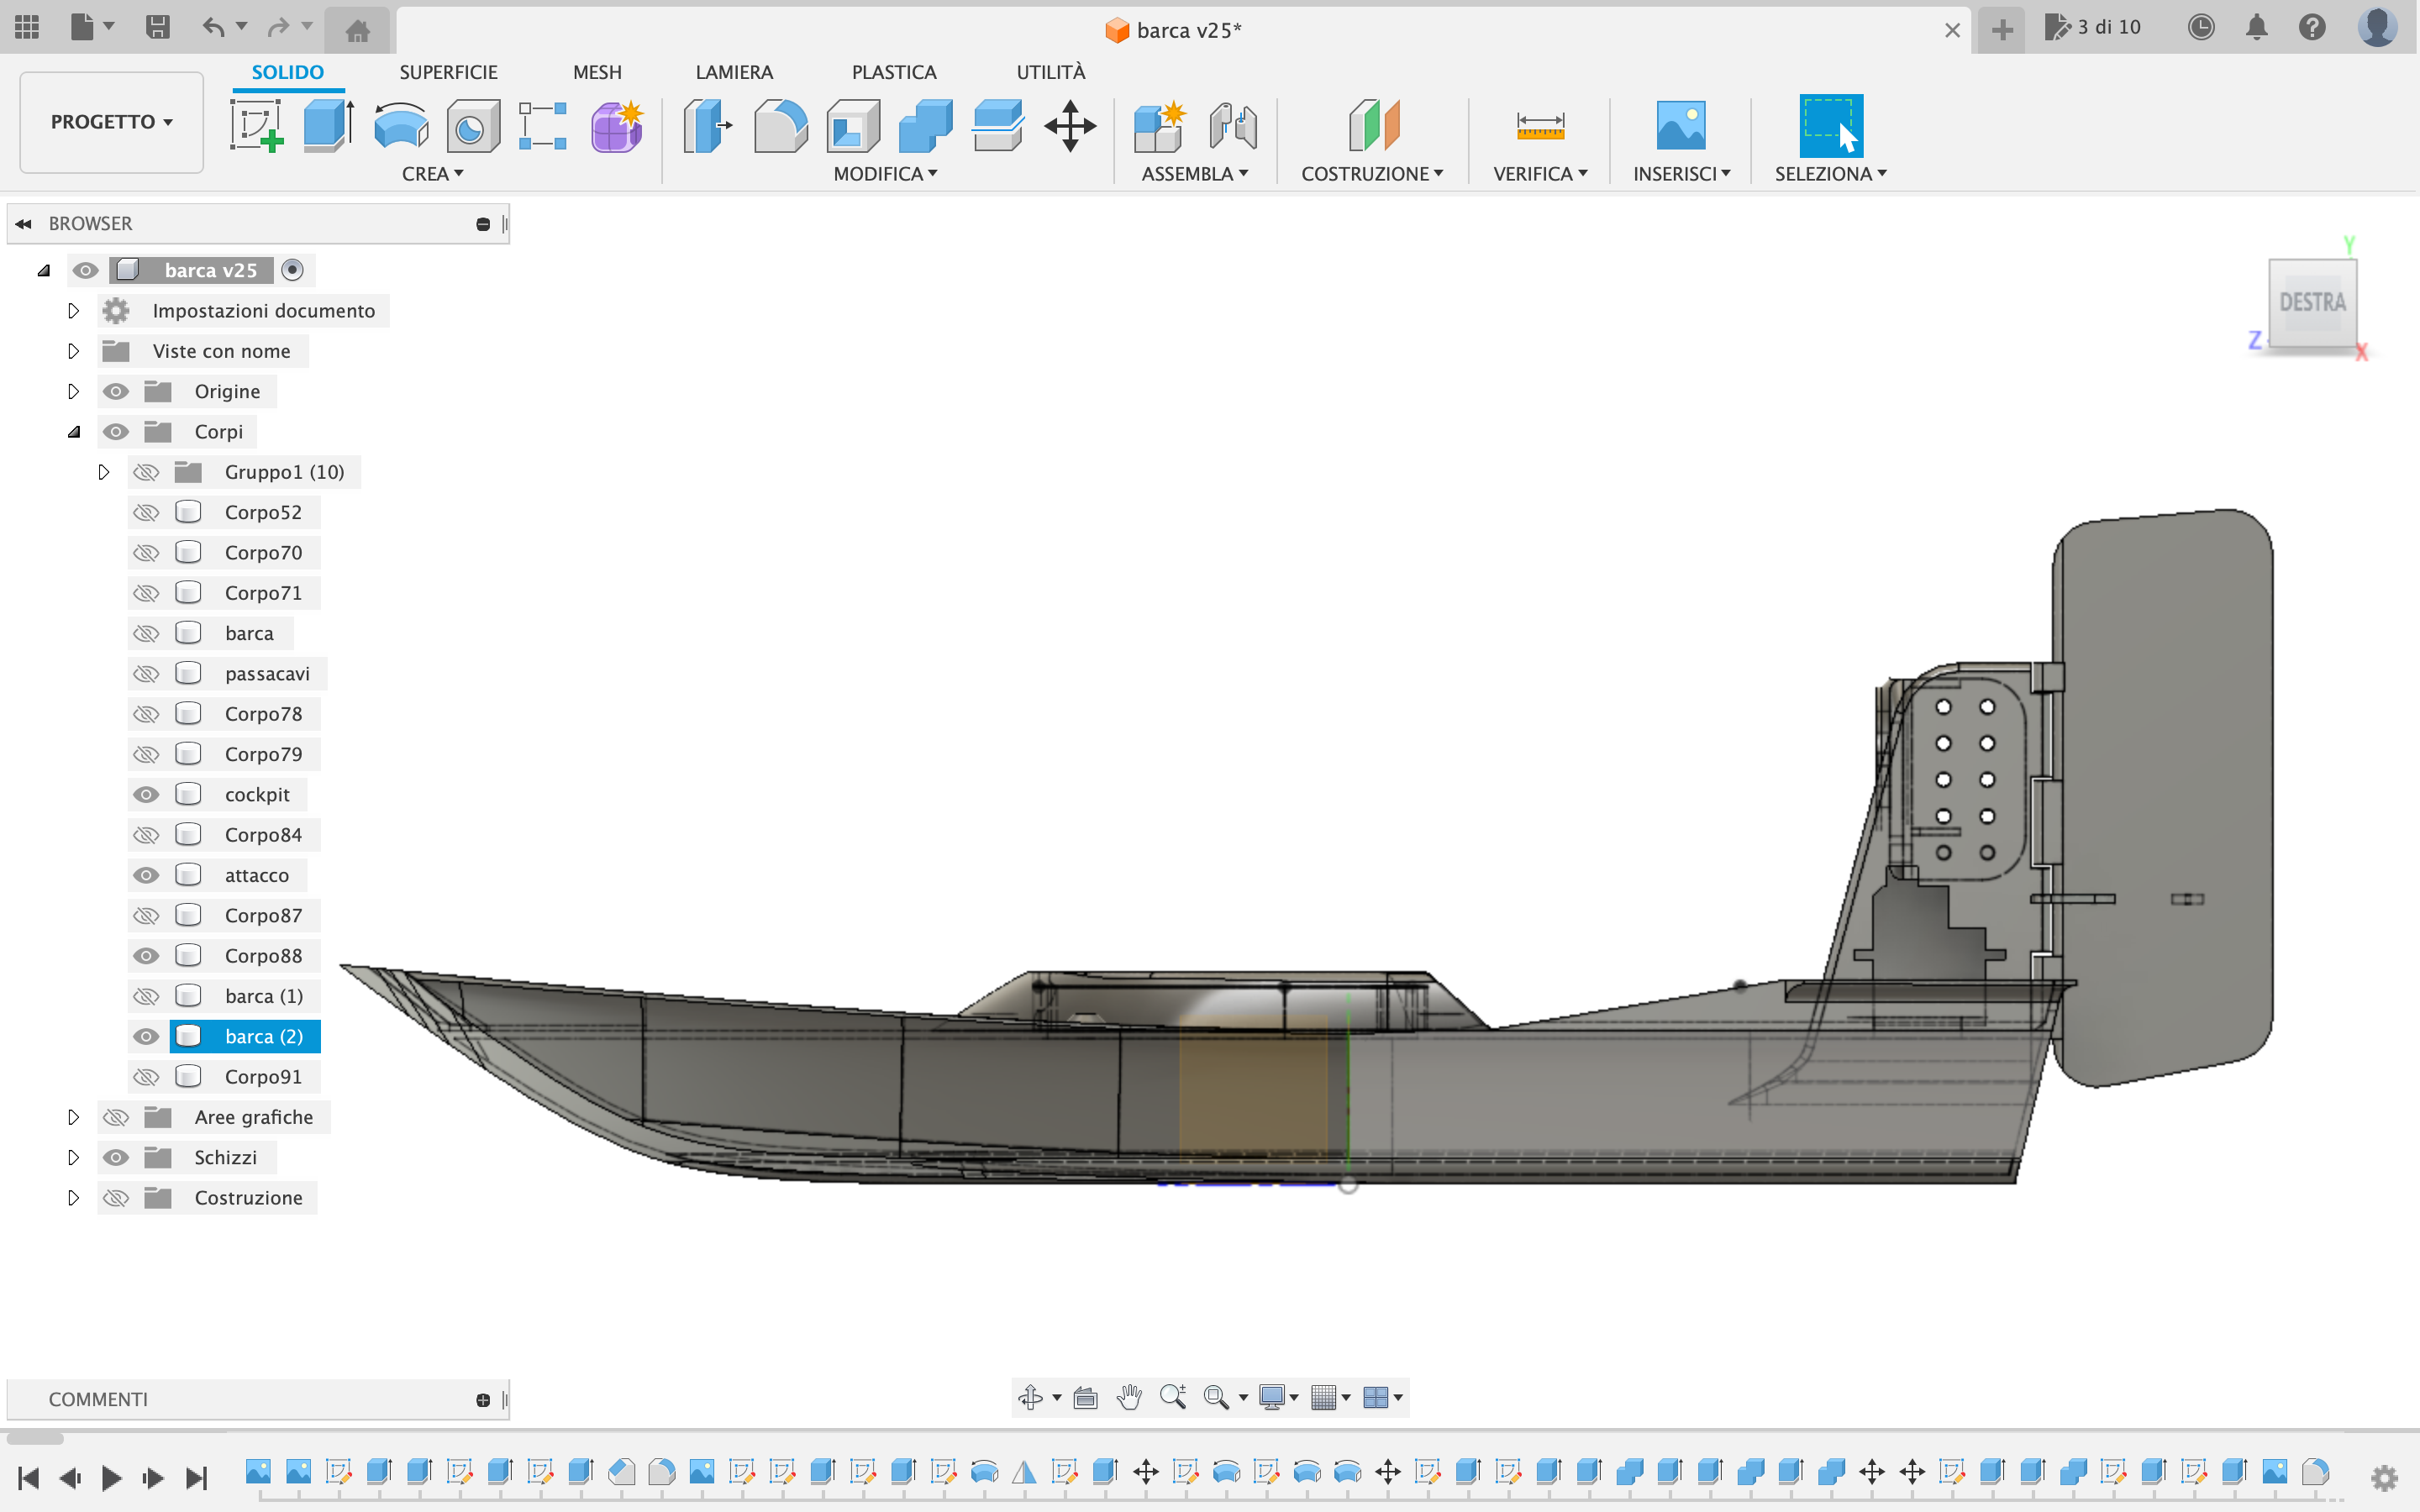Select the Fillet tool
The image size is (2420, 1512).
780,126
